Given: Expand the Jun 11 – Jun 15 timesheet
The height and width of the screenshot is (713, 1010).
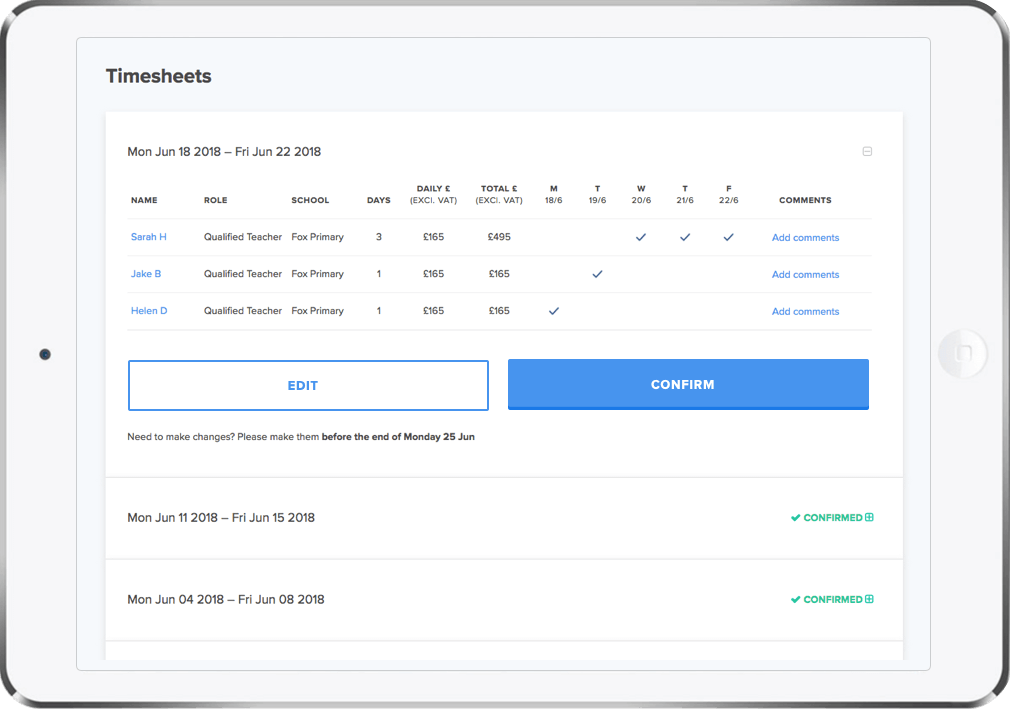Looking at the screenshot, I should 869,517.
